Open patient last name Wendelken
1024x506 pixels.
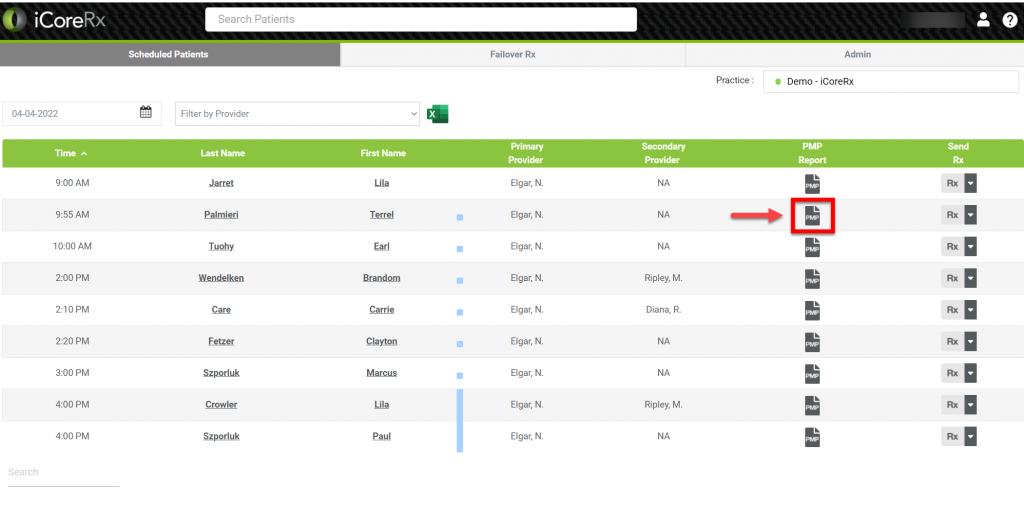tap(221, 278)
